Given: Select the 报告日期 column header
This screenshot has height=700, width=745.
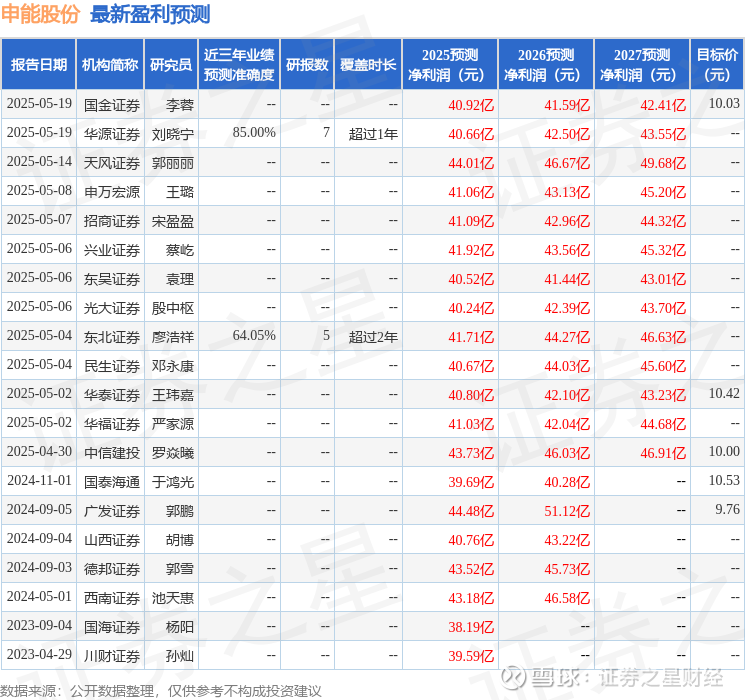Looking at the screenshot, I should point(38,65).
